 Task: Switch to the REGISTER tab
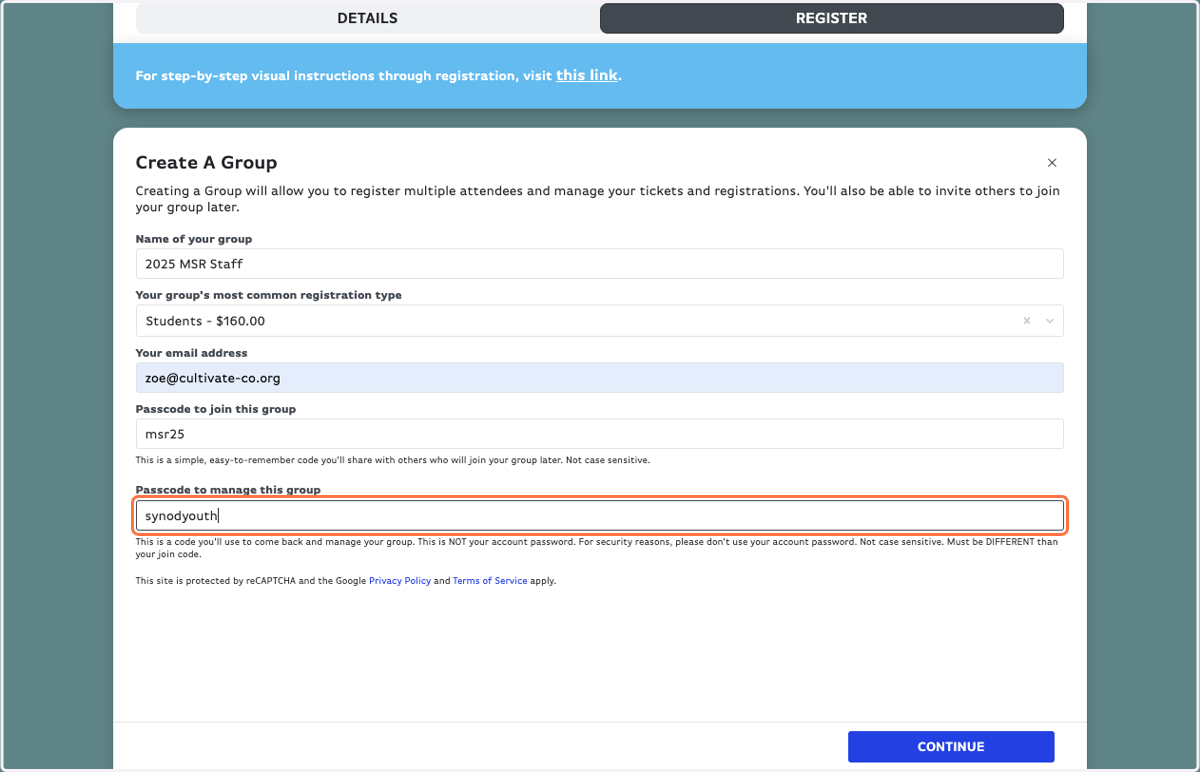coord(831,18)
